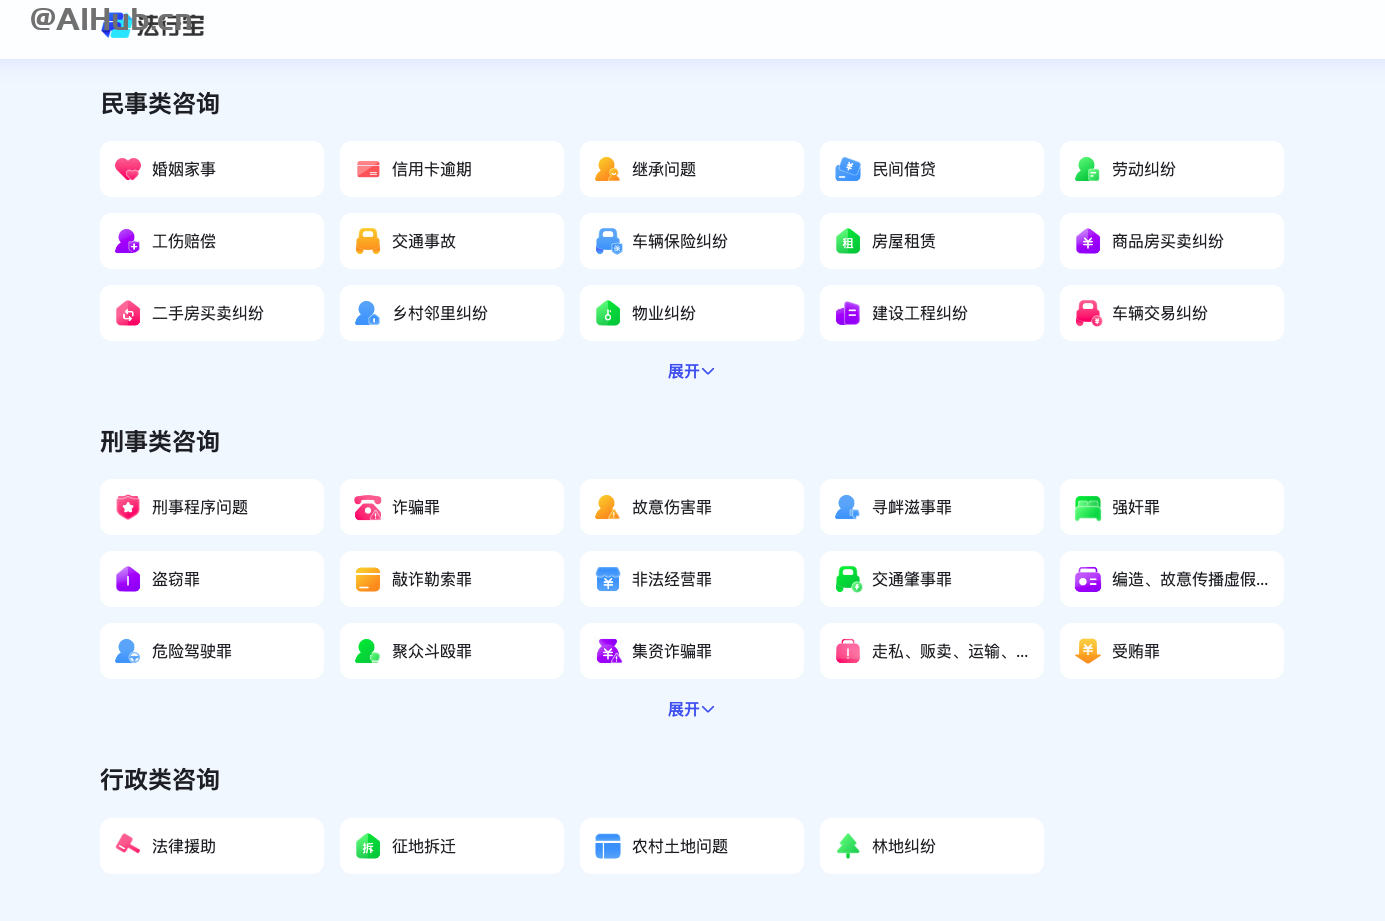Select 房屋租赁 topic

932,241
